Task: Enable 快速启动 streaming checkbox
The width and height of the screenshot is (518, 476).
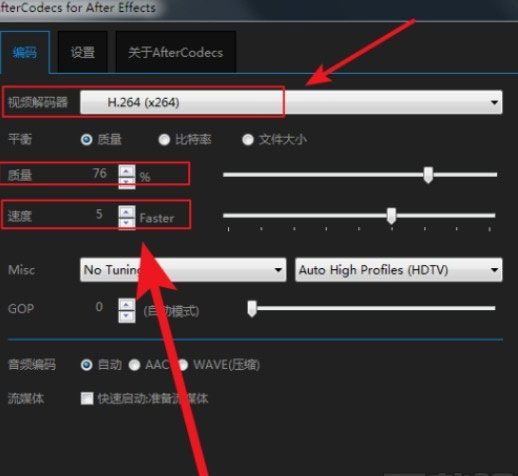Action: 87,398
